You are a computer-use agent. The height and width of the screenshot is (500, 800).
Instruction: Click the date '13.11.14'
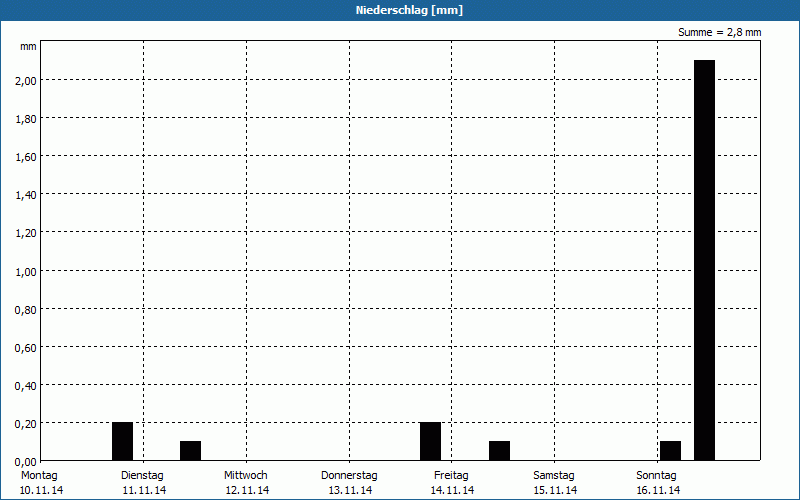(x=350, y=490)
